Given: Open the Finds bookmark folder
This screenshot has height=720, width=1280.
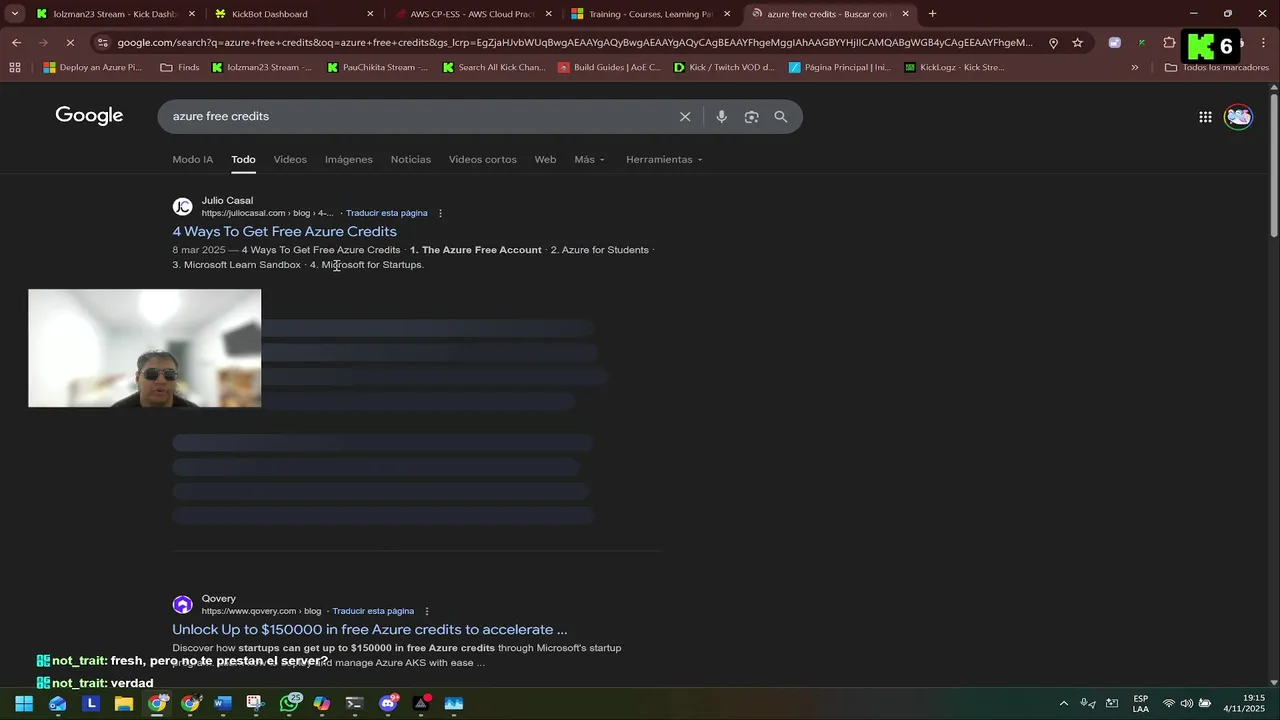Looking at the screenshot, I should point(180,68).
